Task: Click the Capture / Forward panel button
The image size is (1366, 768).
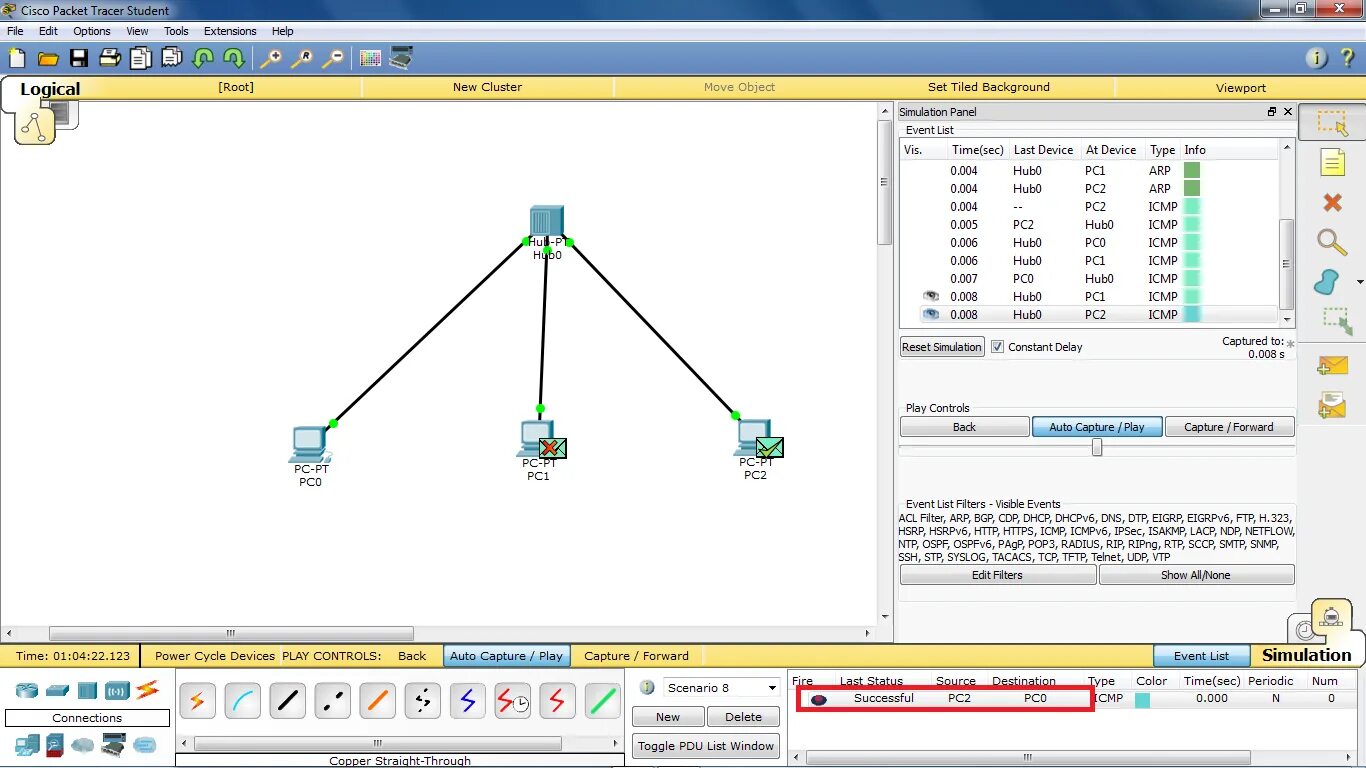Action: [1229, 427]
